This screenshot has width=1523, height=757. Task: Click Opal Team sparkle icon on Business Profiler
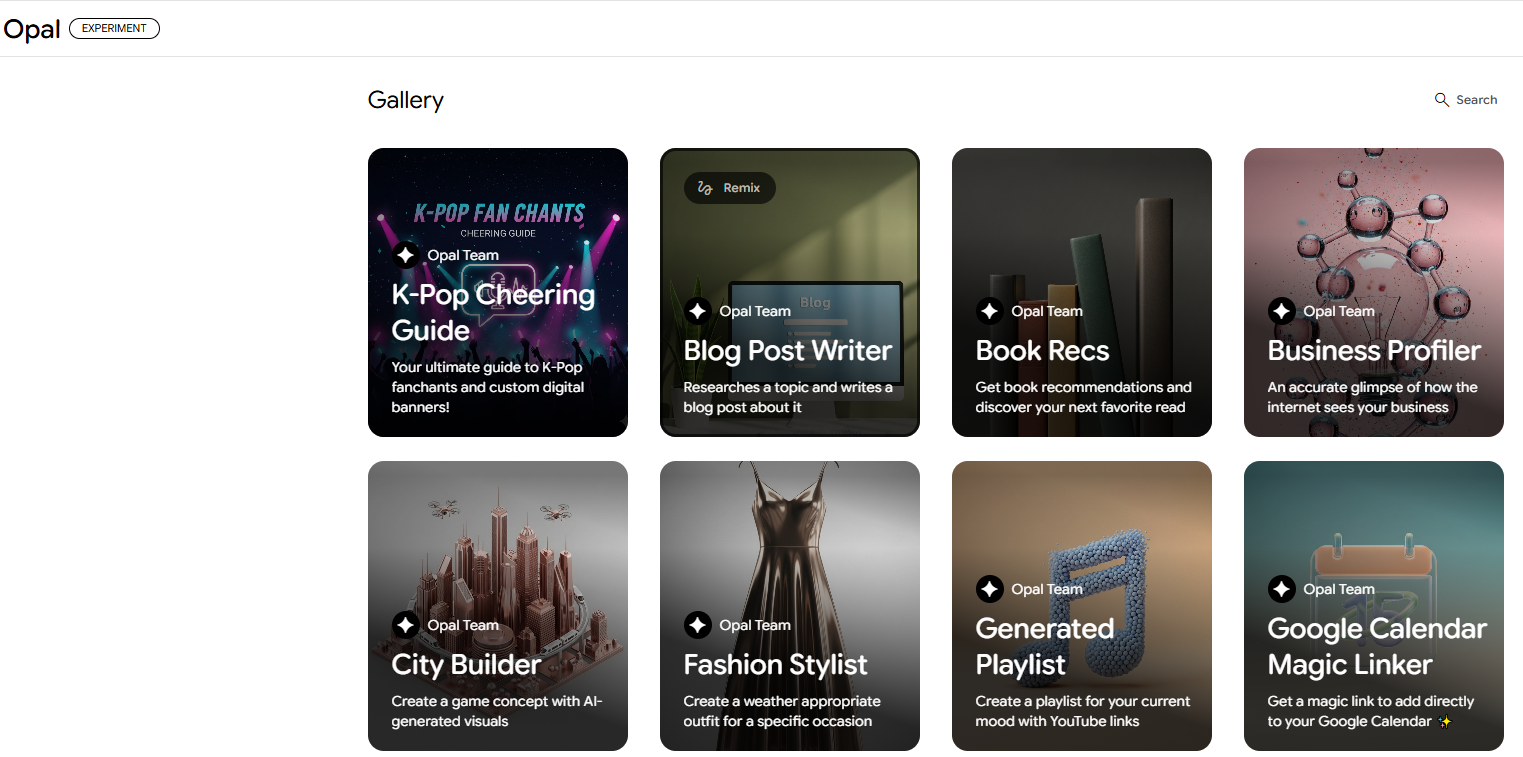1281,311
